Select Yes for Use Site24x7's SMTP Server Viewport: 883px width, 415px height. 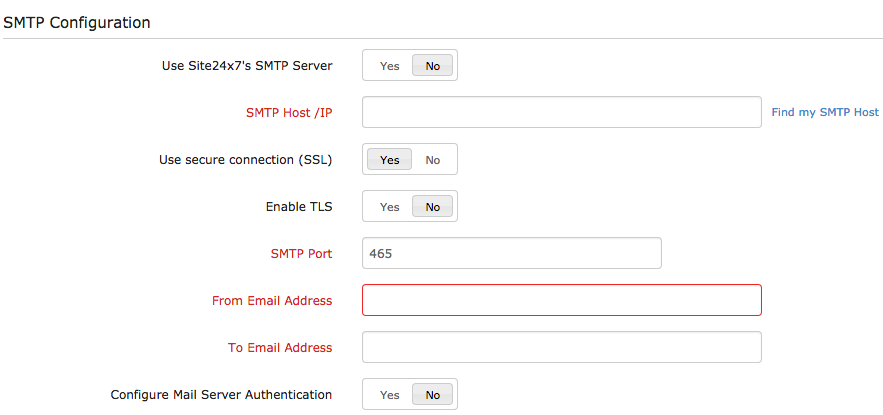[x=389, y=66]
